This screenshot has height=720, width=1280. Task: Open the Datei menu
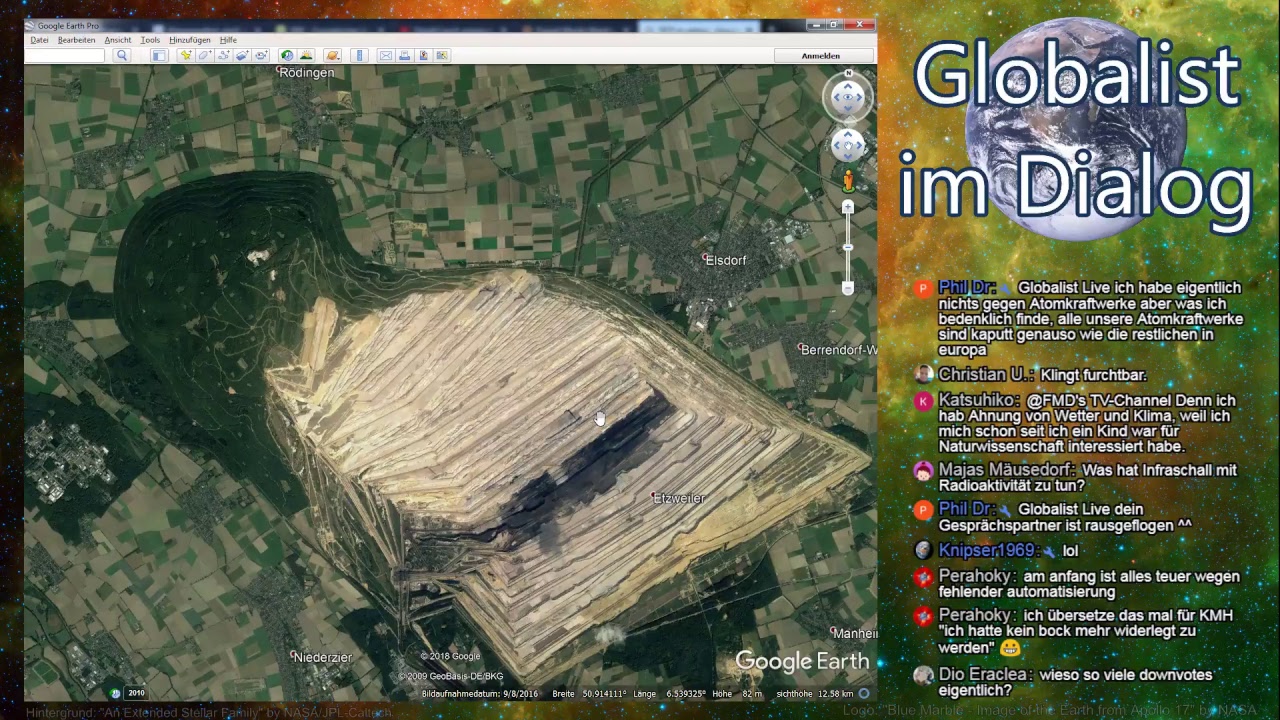(x=39, y=40)
